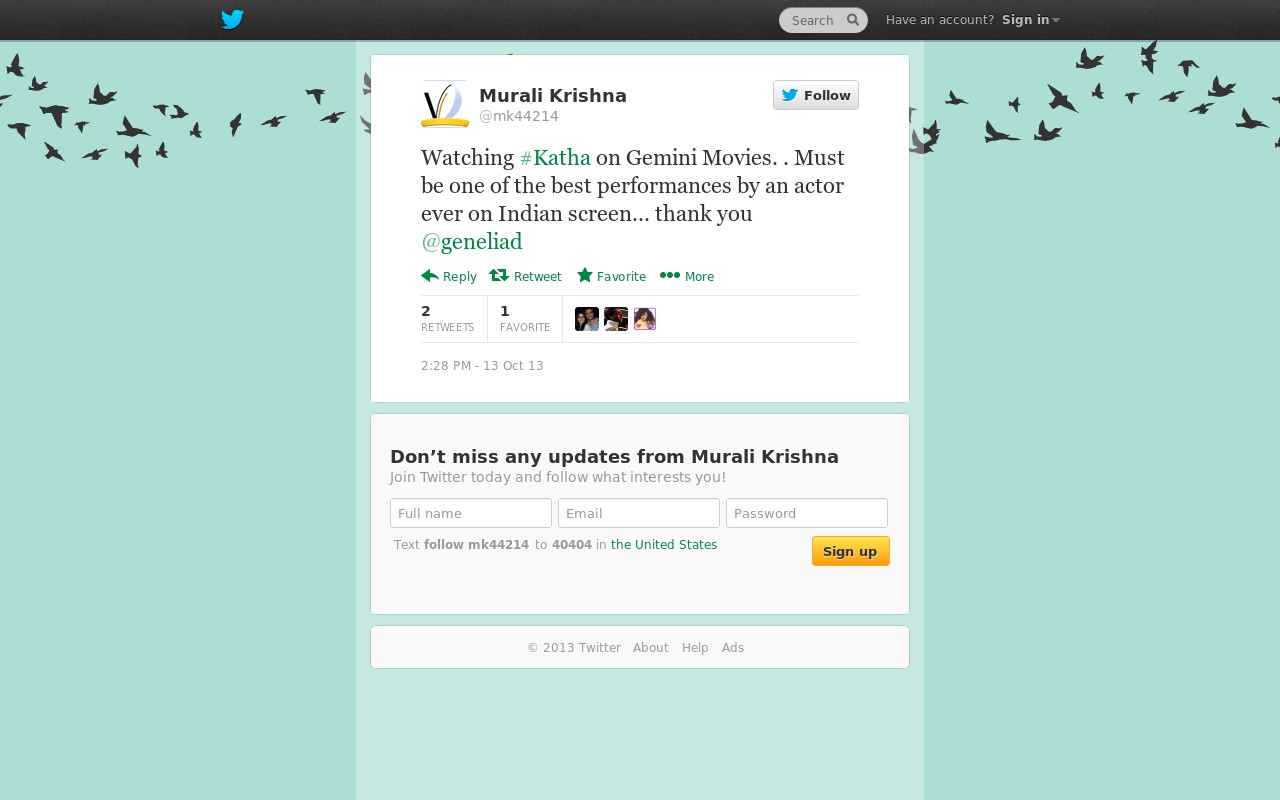This screenshot has width=1280, height=800.
Task: Click the tweet text 'Watching'
Action: 467,158
